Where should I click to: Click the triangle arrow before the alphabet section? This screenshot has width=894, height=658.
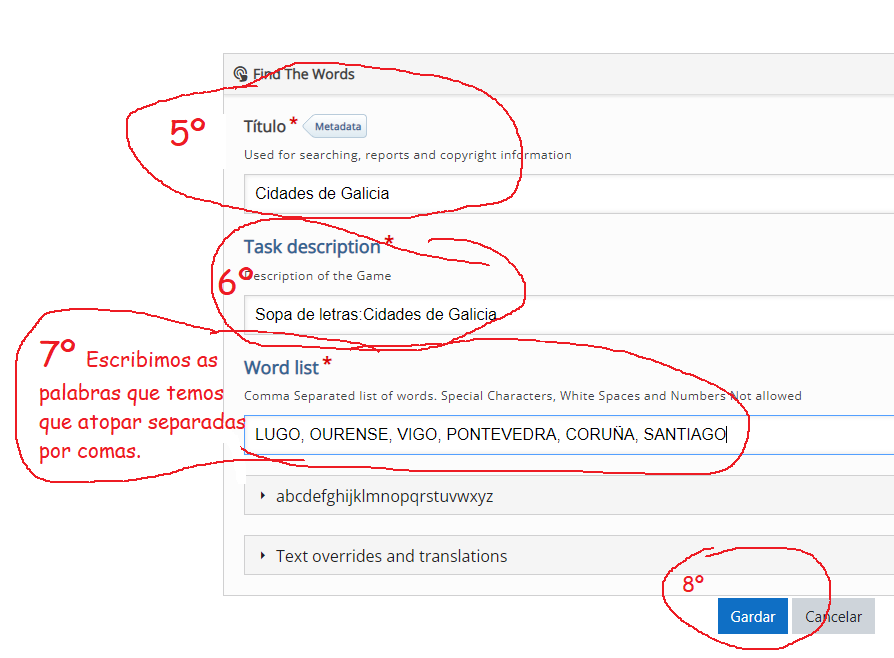[263, 496]
